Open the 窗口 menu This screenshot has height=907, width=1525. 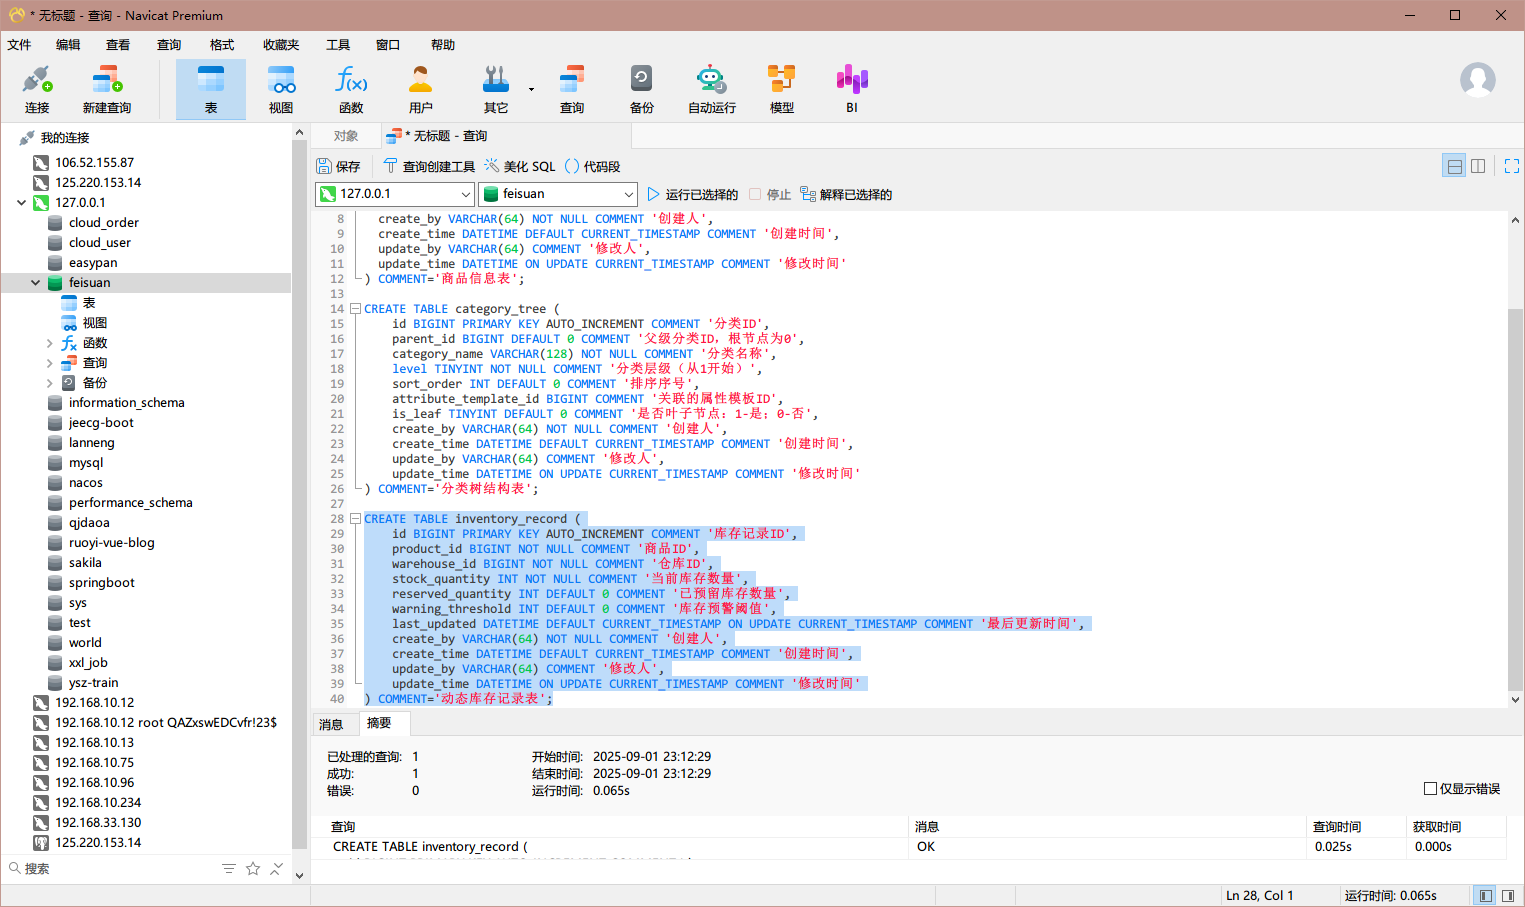[388, 45]
